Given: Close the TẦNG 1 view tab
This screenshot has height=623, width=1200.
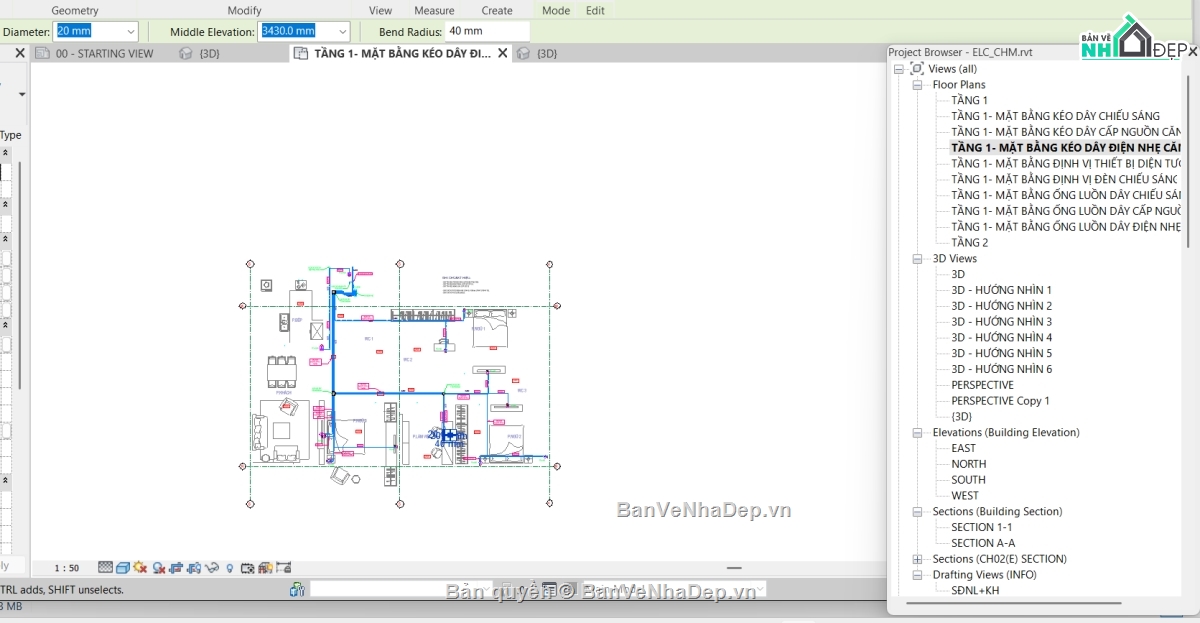Looking at the screenshot, I should [x=502, y=53].
